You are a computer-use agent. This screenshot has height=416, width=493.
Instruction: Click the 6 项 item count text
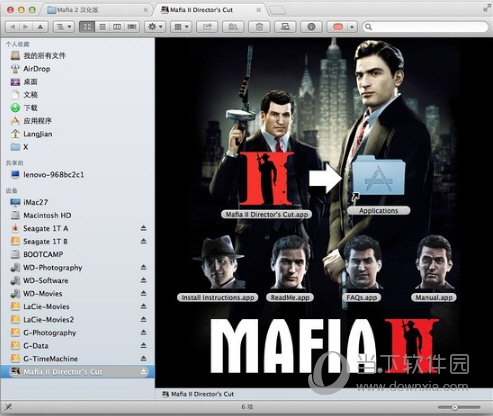click(247, 407)
